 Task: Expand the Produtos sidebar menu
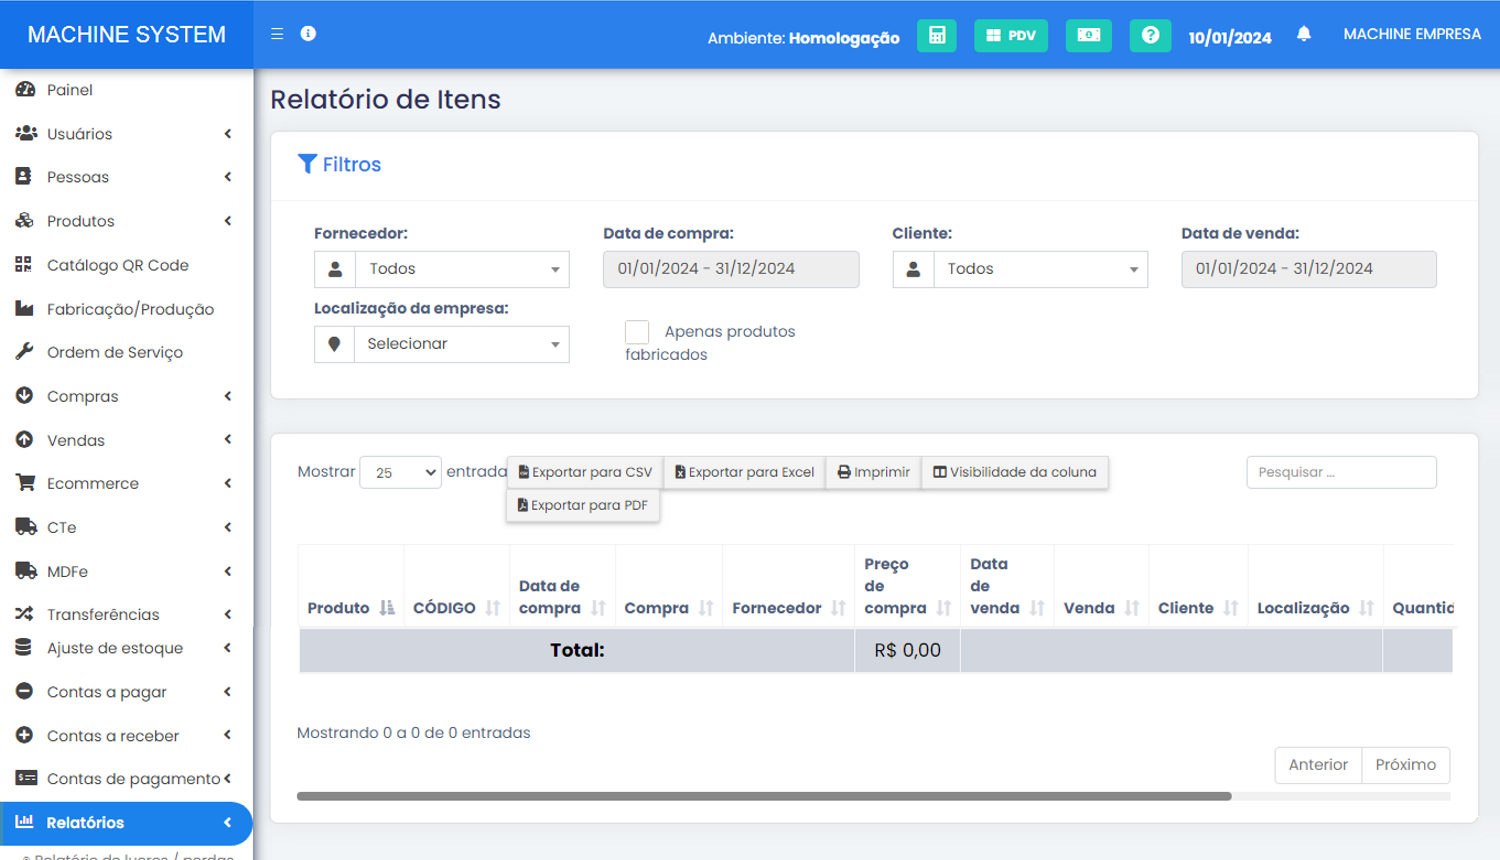pos(126,221)
